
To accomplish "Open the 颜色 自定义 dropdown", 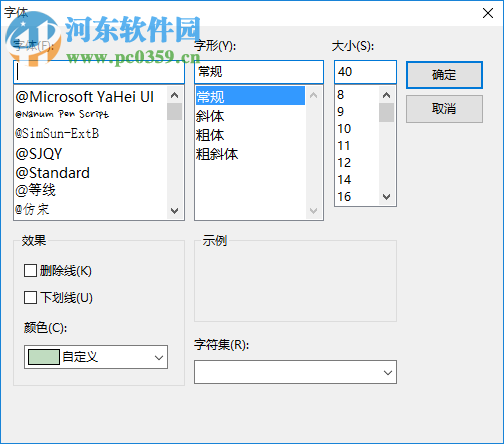I will pyautogui.click(x=96, y=357).
